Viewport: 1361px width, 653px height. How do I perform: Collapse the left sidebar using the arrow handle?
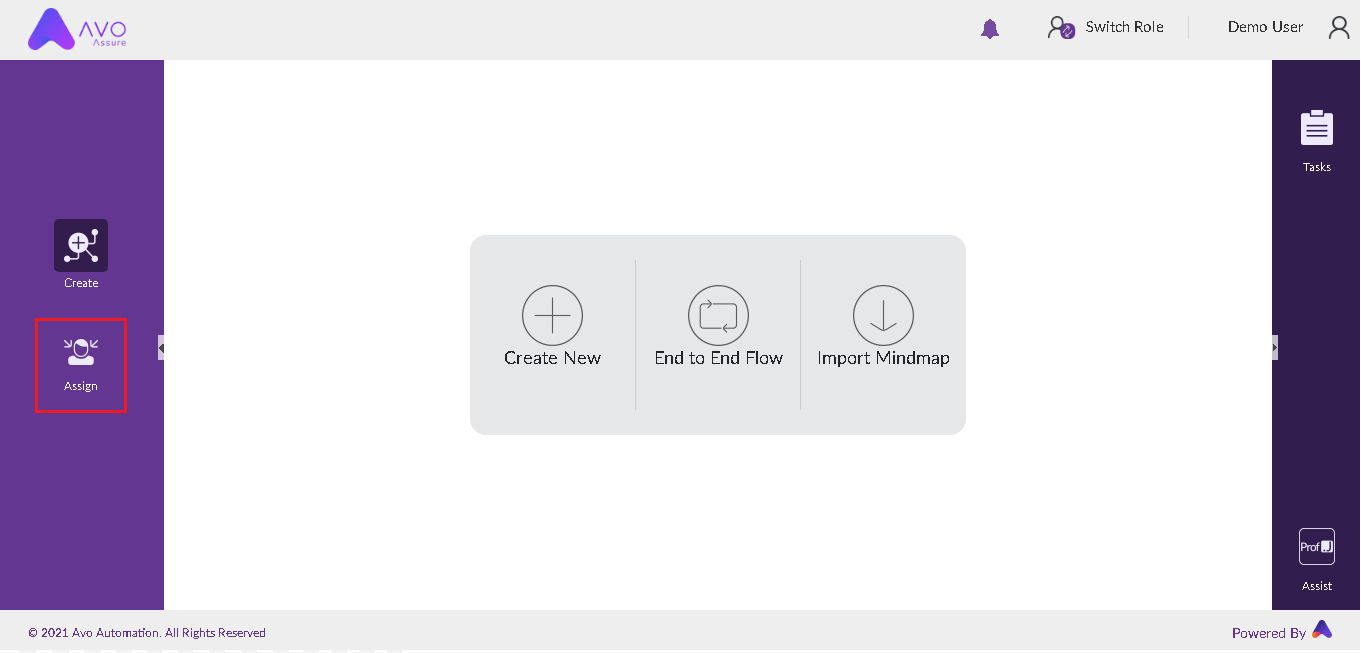pyautogui.click(x=161, y=347)
